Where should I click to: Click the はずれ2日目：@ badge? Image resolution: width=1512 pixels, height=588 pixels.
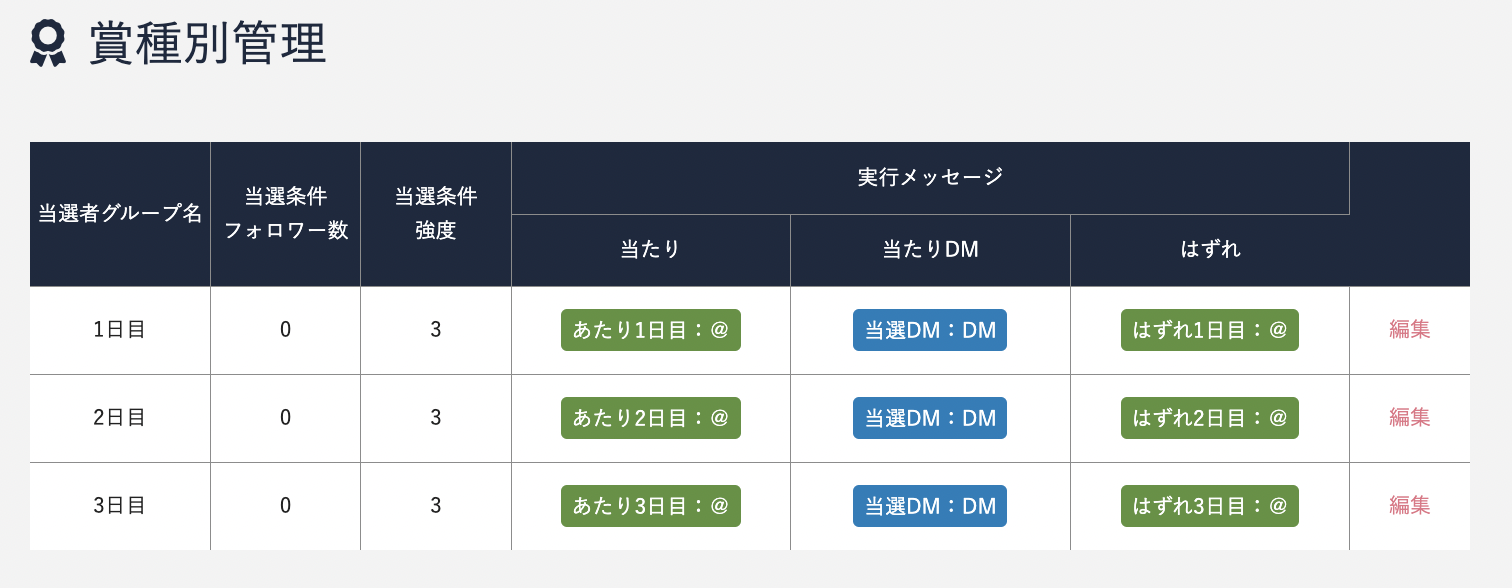tap(1210, 418)
